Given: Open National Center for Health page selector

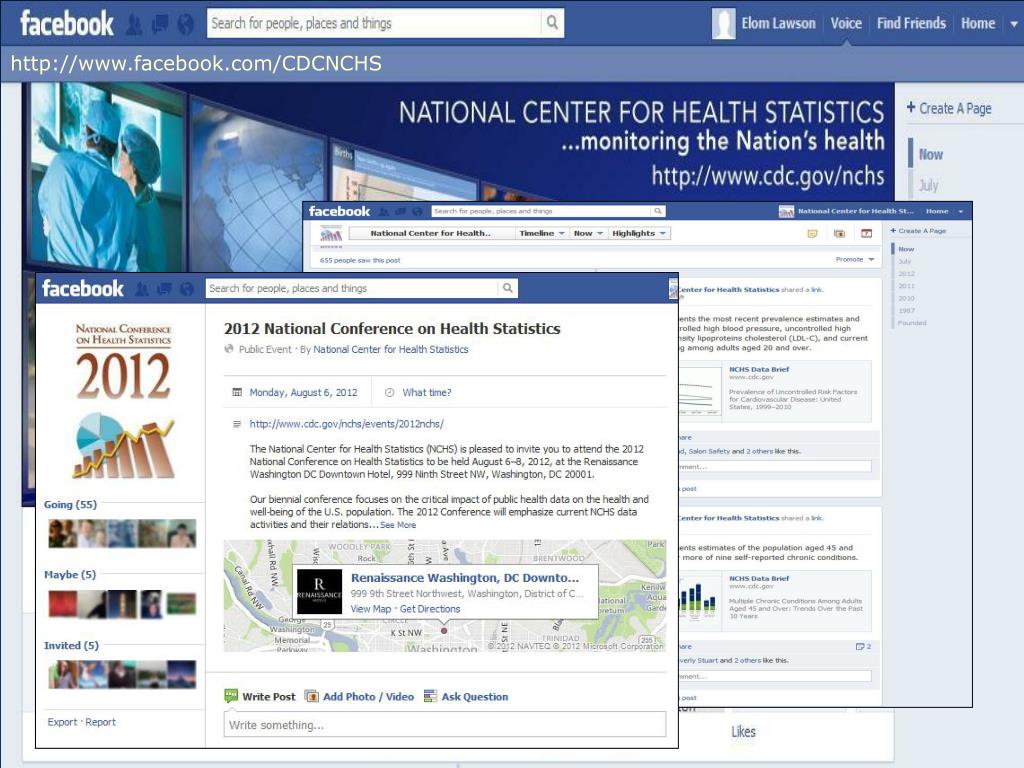Looking at the screenshot, I should point(430,233).
